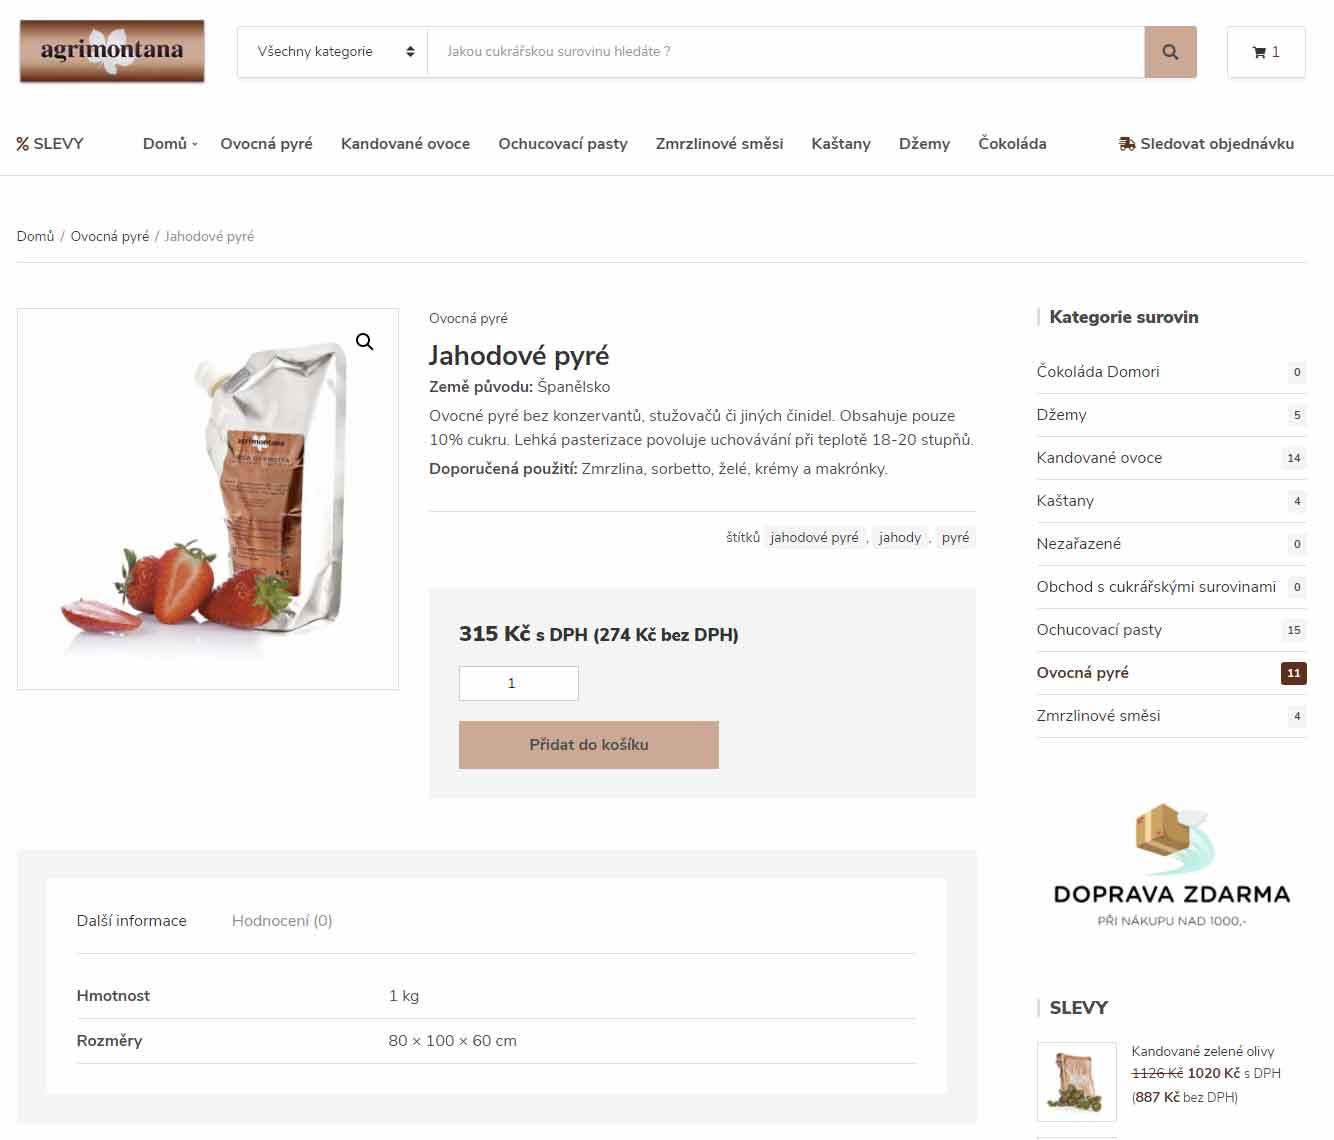Click the SLEVY percent icon link
The height and width of the screenshot is (1140, 1334).
coord(23,144)
